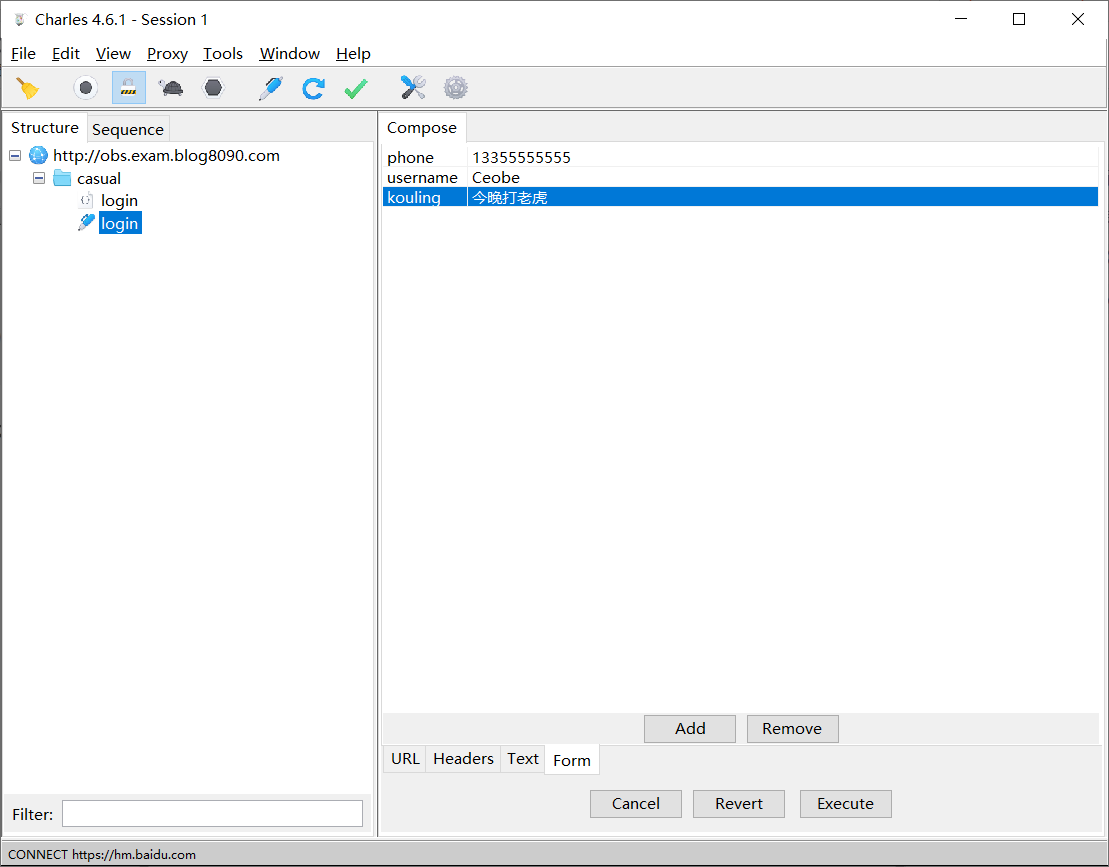
Task: Toggle SSL Proxying padlock icon
Action: click(x=128, y=88)
